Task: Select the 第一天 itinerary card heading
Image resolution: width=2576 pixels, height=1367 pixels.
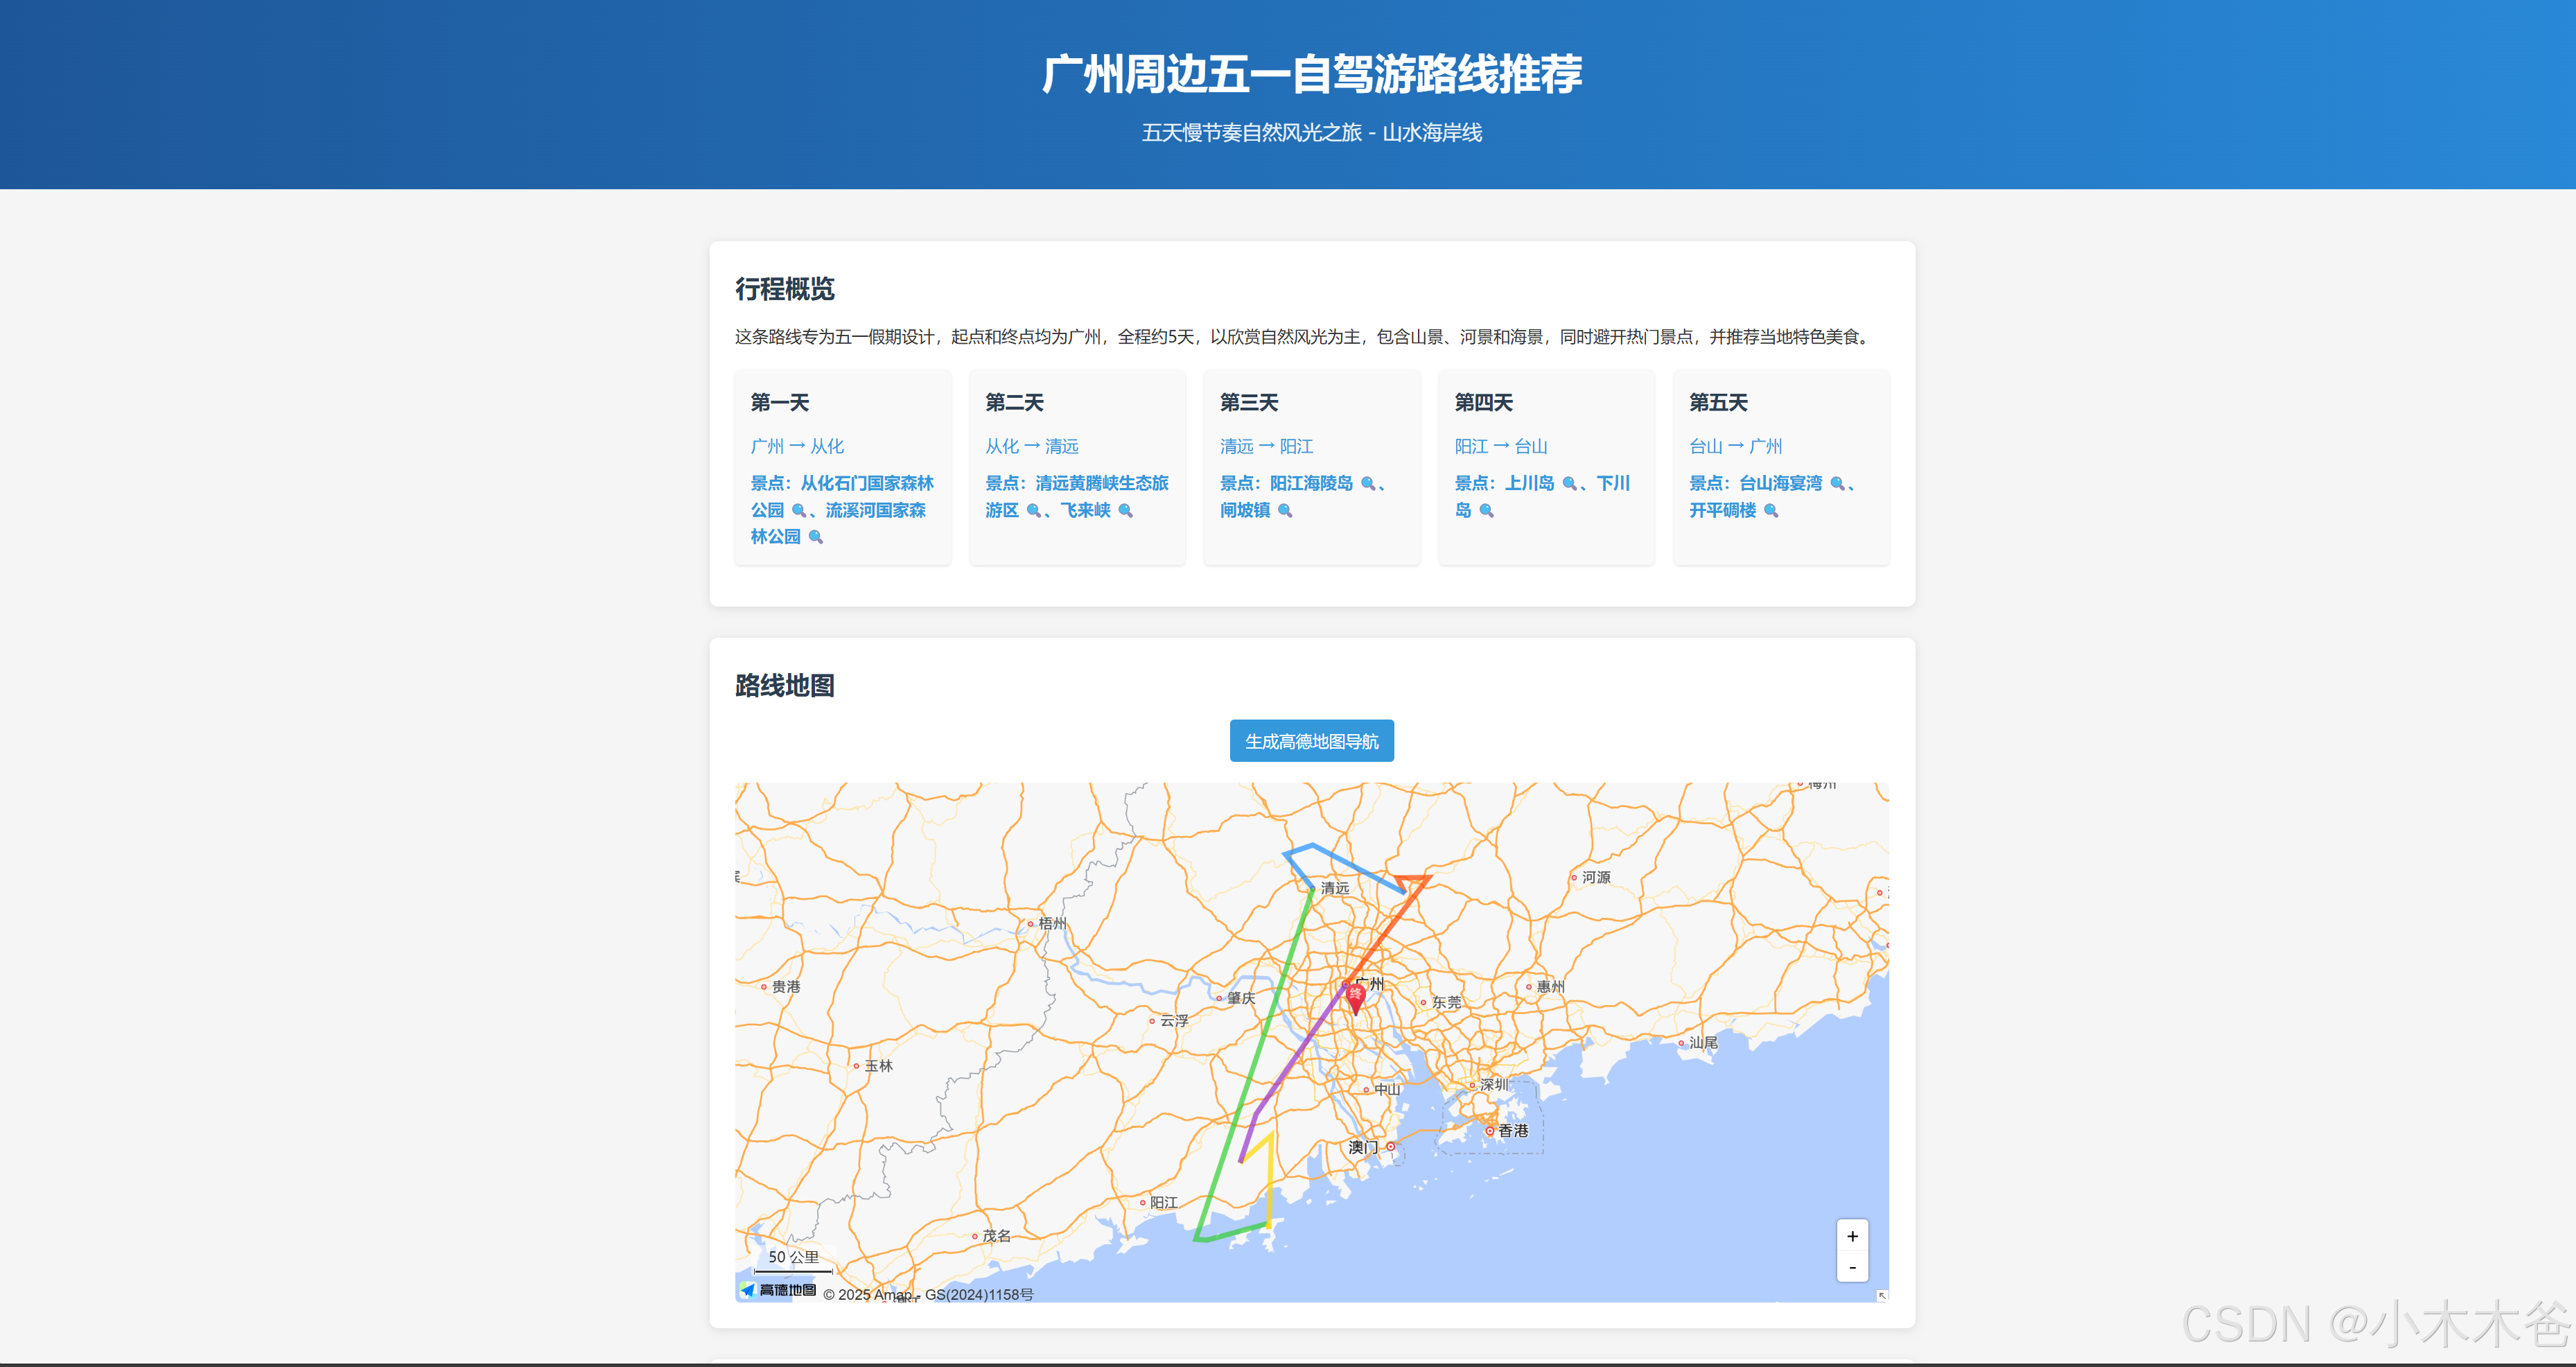Action: 779,402
